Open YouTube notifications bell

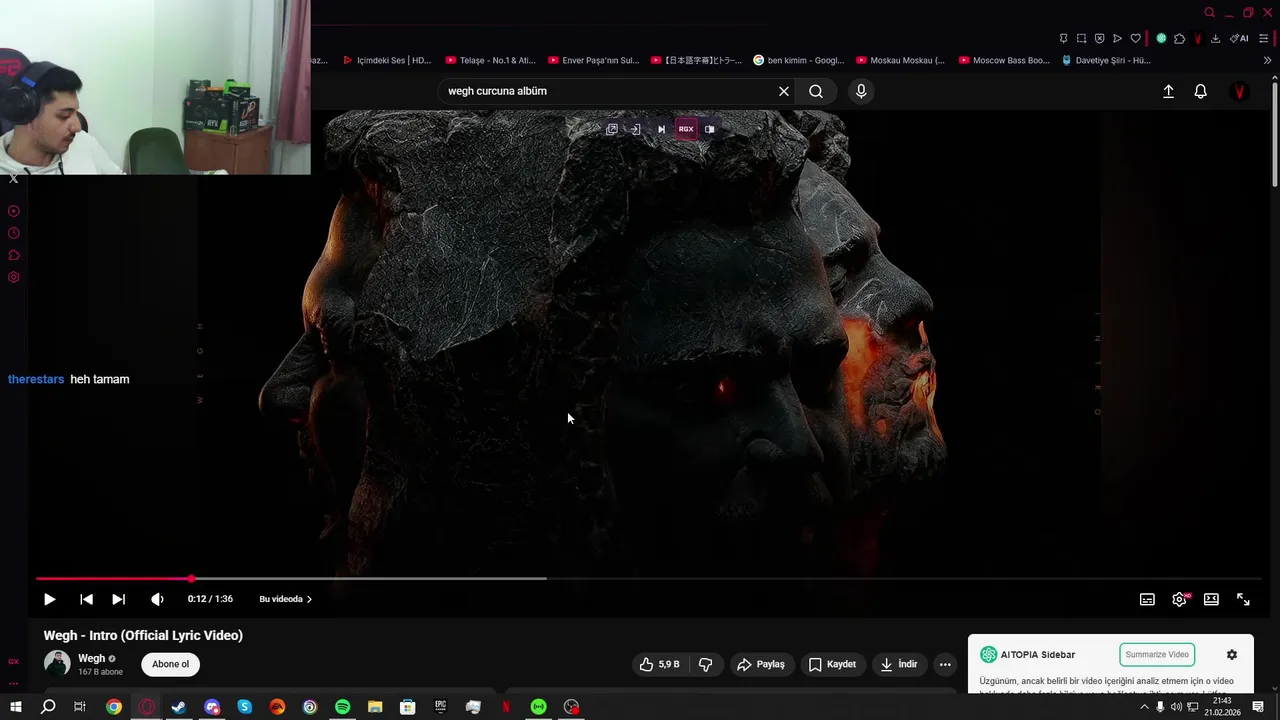point(1201,91)
